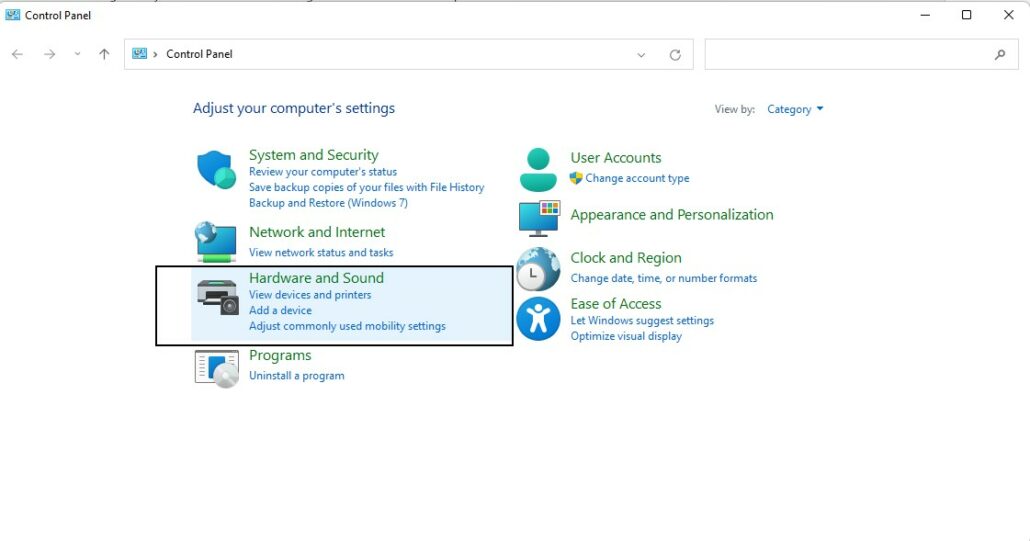This screenshot has width=1030, height=541.
Task: Open Optimize visual display link
Action: 626,336
